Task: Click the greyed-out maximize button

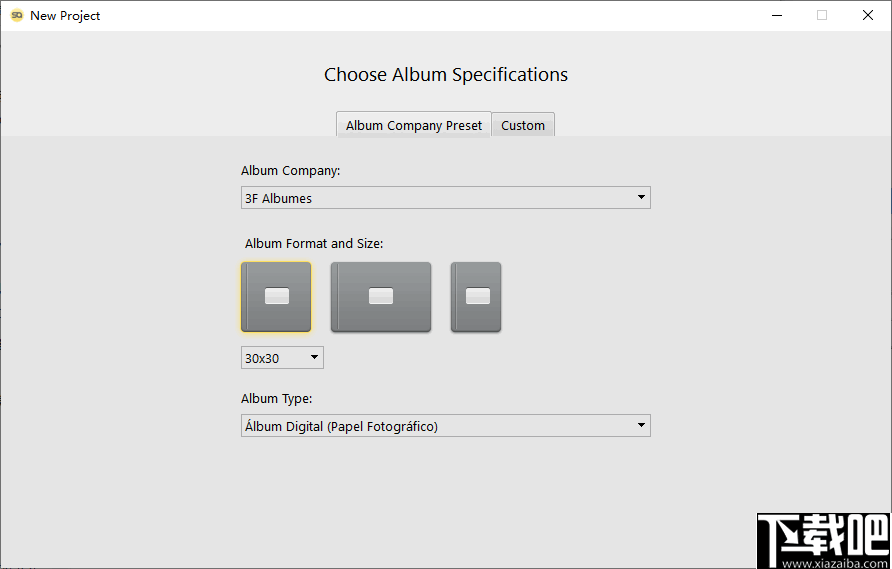Action: point(822,15)
